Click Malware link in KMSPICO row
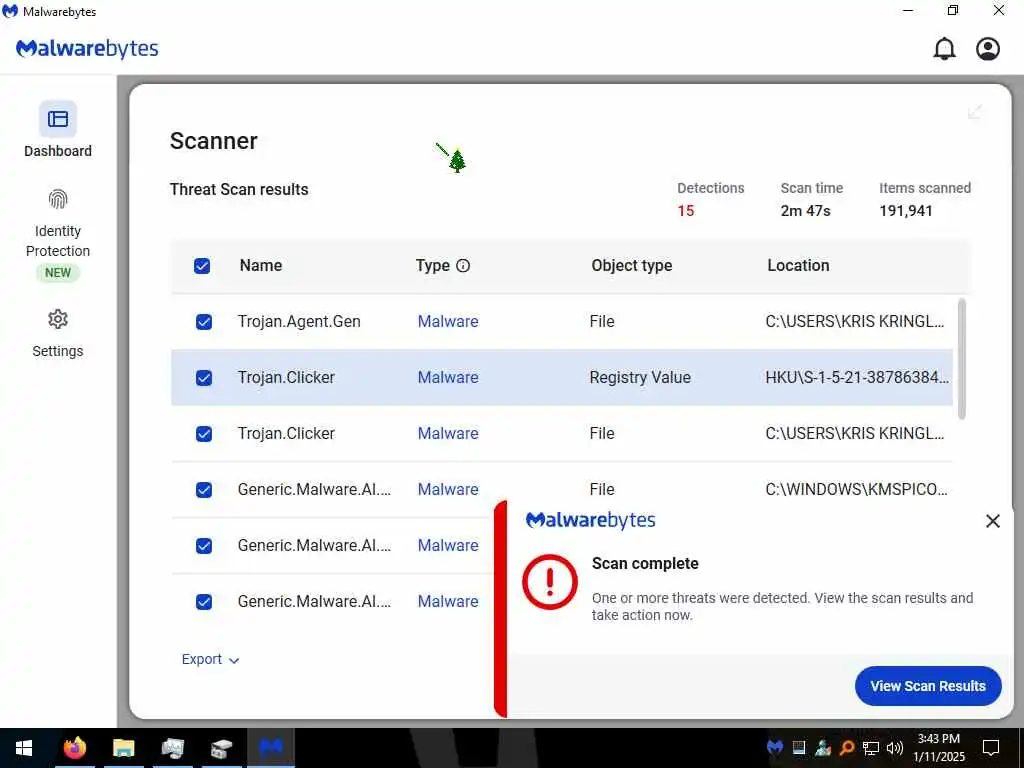 (448, 490)
